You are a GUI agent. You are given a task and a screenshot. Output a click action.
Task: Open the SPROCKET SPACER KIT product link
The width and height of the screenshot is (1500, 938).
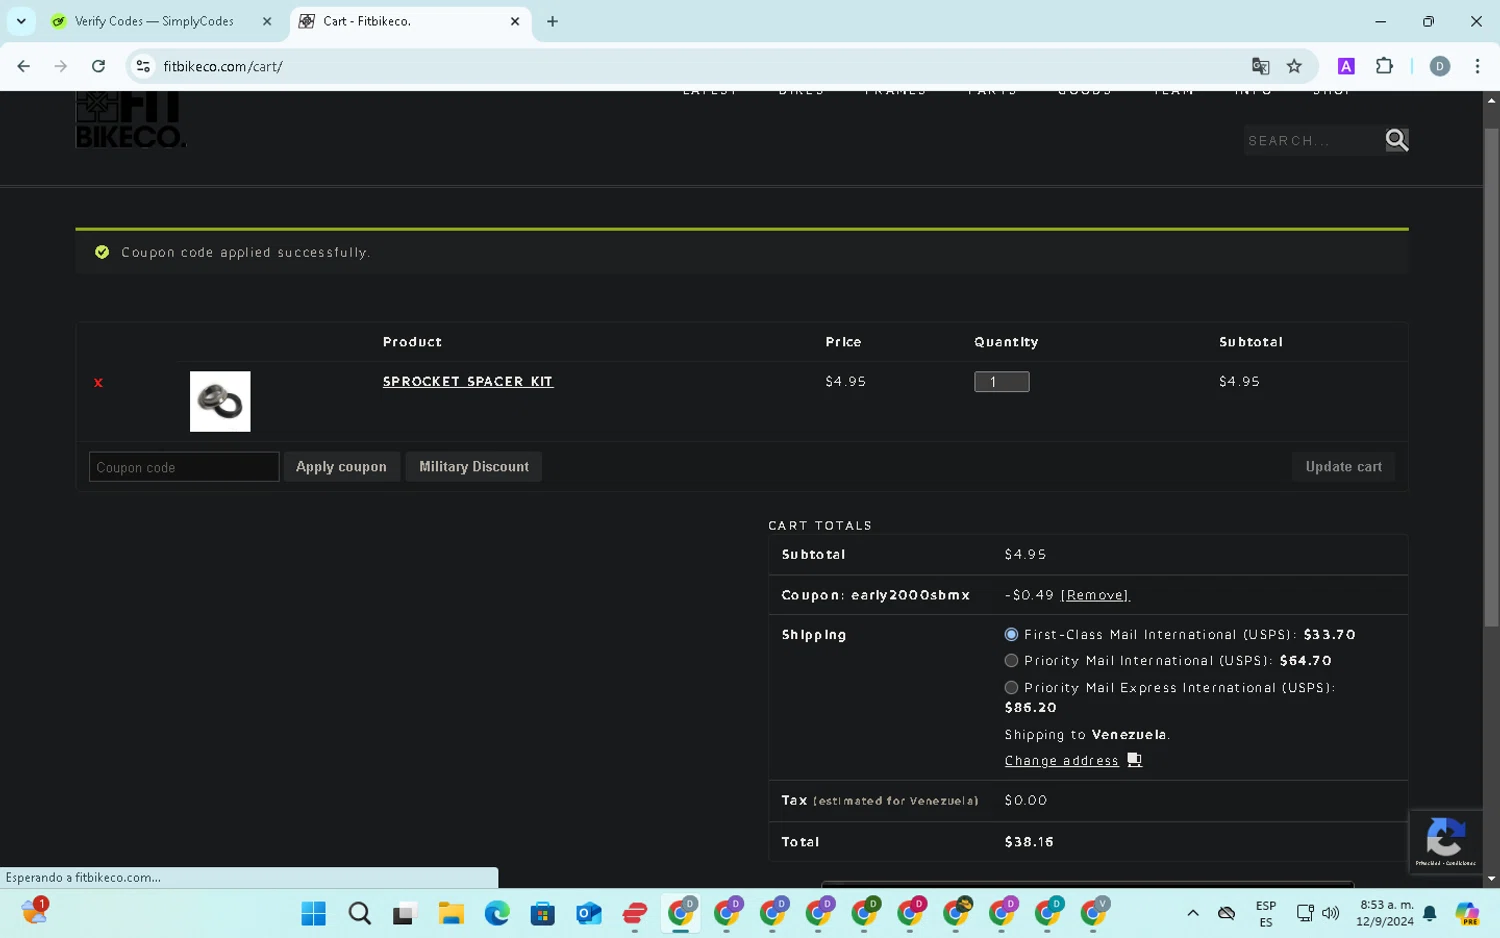click(468, 381)
